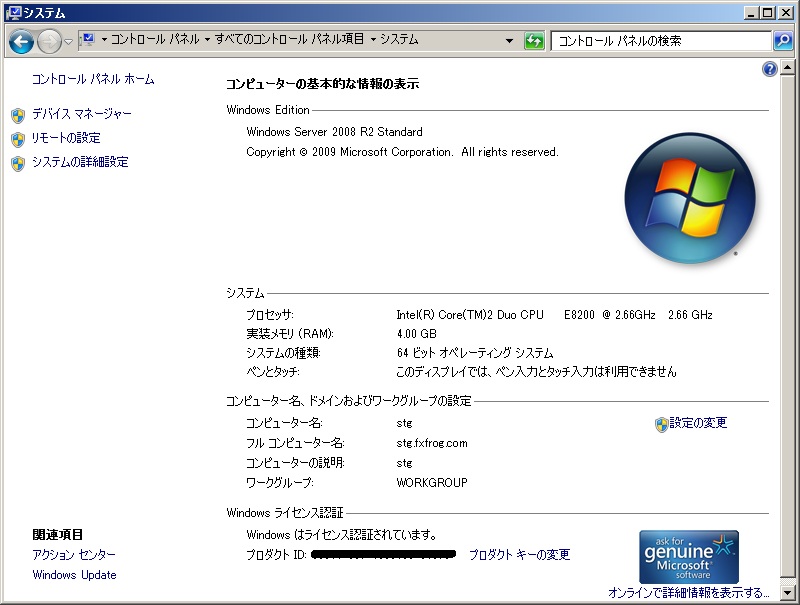The height and width of the screenshot is (605, 800).
Task: Click the ask for genuine Microsoft software badge
Action: click(x=689, y=556)
